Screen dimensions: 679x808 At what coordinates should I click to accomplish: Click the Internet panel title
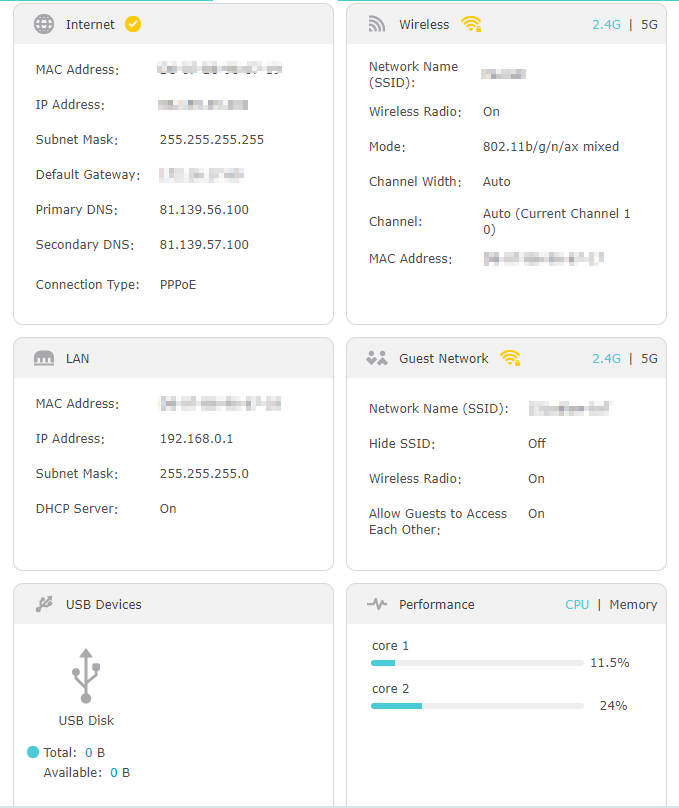pyautogui.click(x=90, y=24)
